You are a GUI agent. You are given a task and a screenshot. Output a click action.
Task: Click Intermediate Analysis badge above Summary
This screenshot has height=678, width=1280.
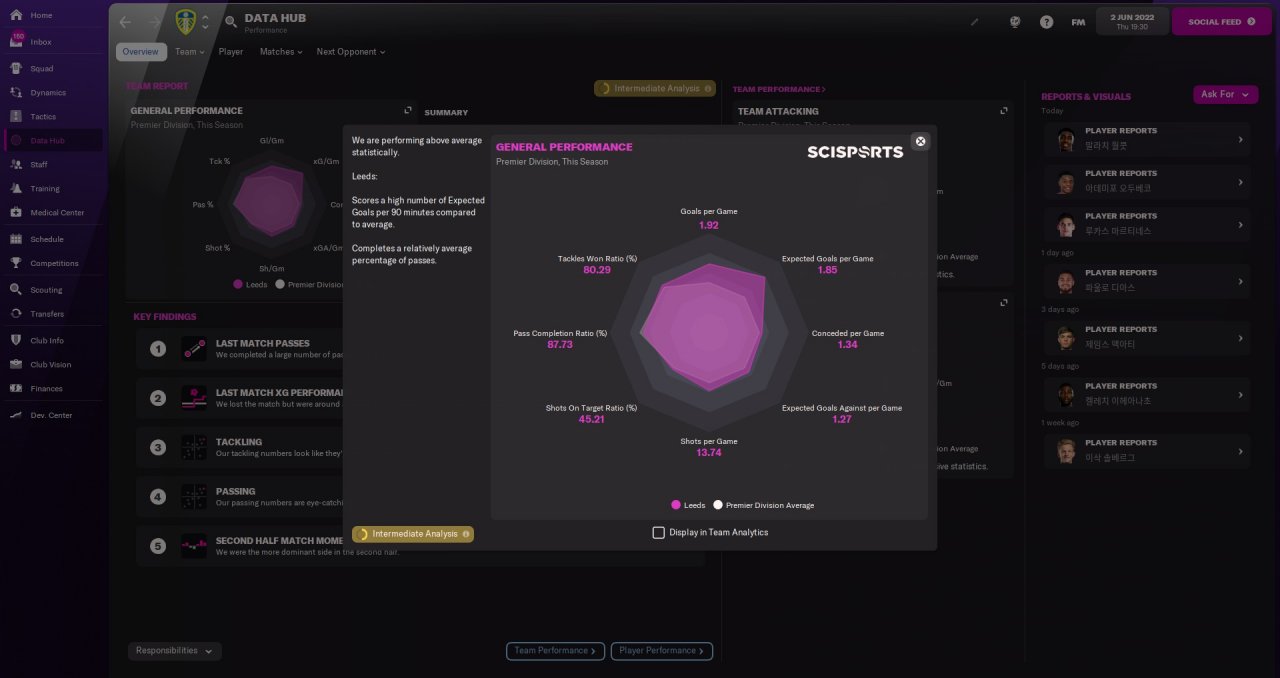pos(655,88)
